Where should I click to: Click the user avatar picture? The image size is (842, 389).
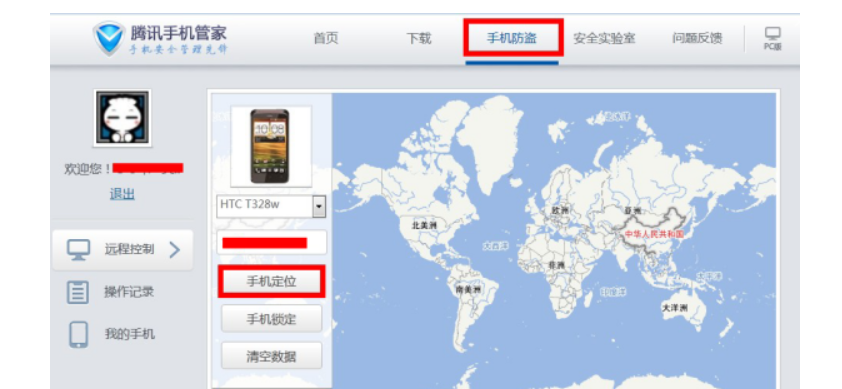coord(122,118)
